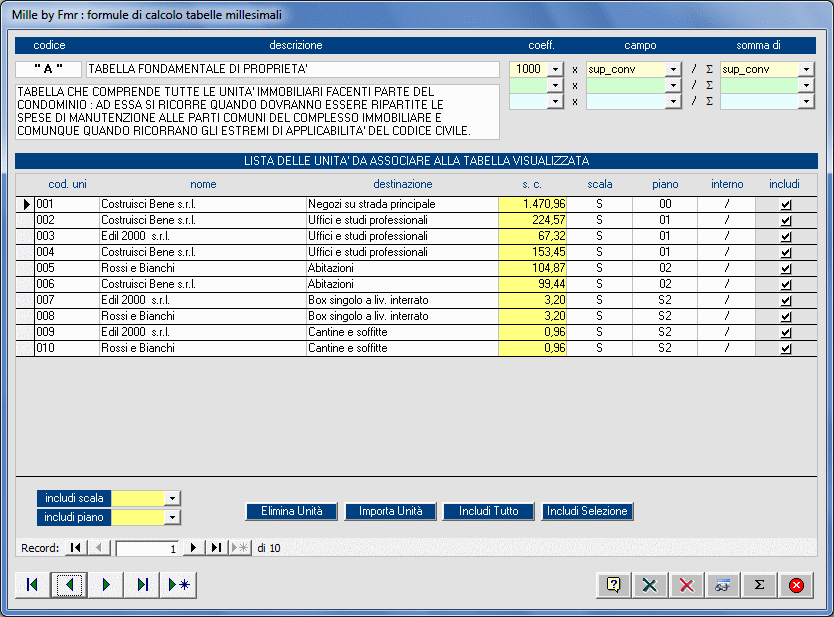The height and width of the screenshot is (617, 834).
Task: Toggle includi checkbox for unit 001
Action: pos(786,205)
